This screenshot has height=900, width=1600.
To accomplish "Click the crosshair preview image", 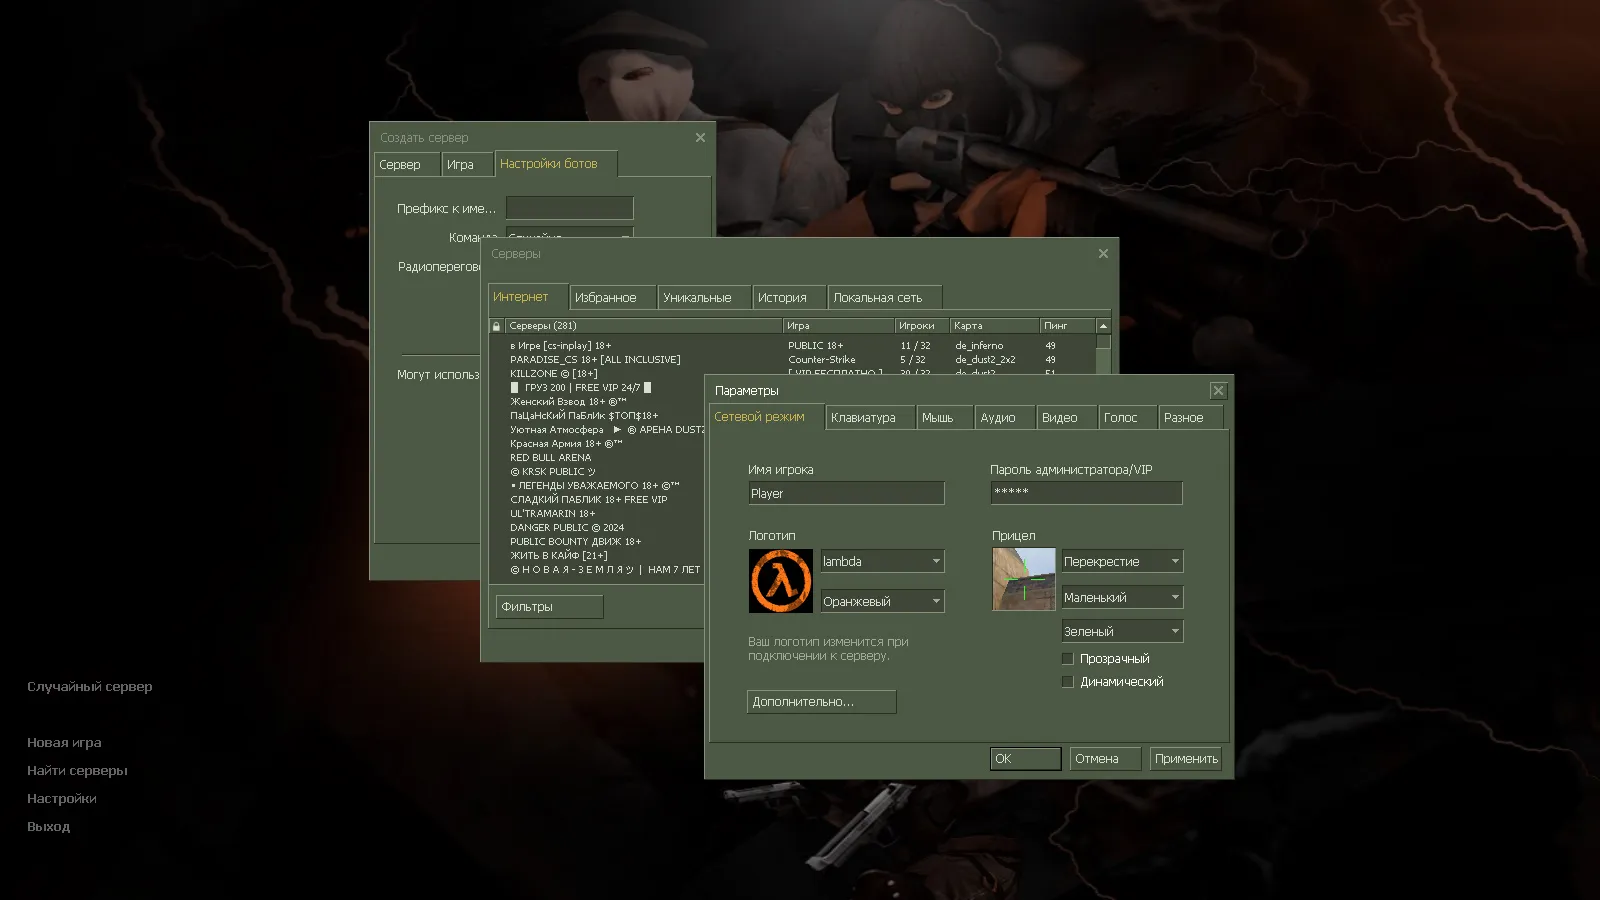I will 1024,580.
